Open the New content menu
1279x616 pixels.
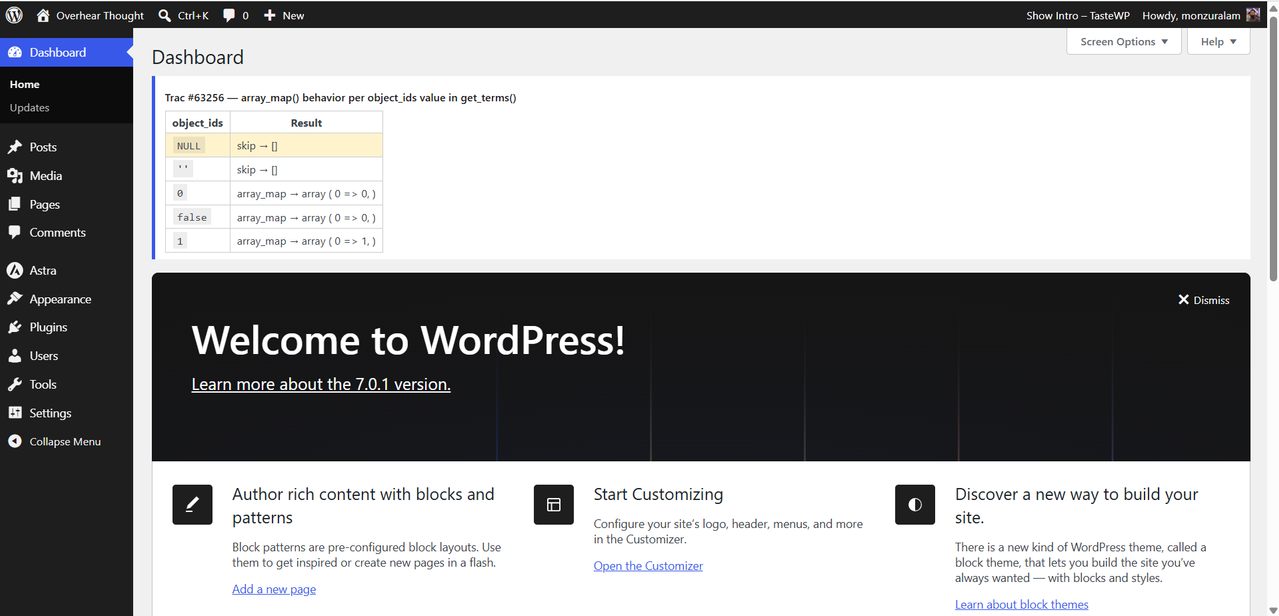pyautogui.click(x=284, y=15)
